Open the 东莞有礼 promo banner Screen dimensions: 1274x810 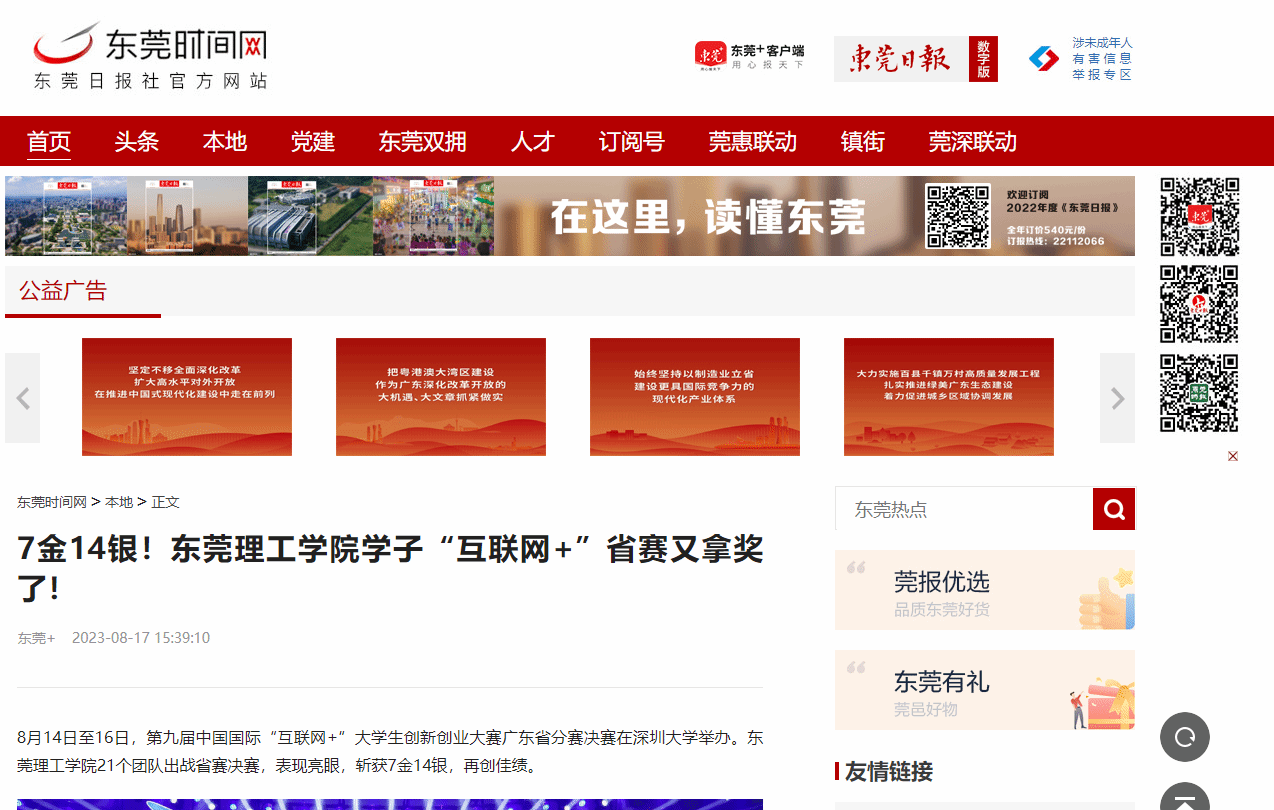coord(985,690)
